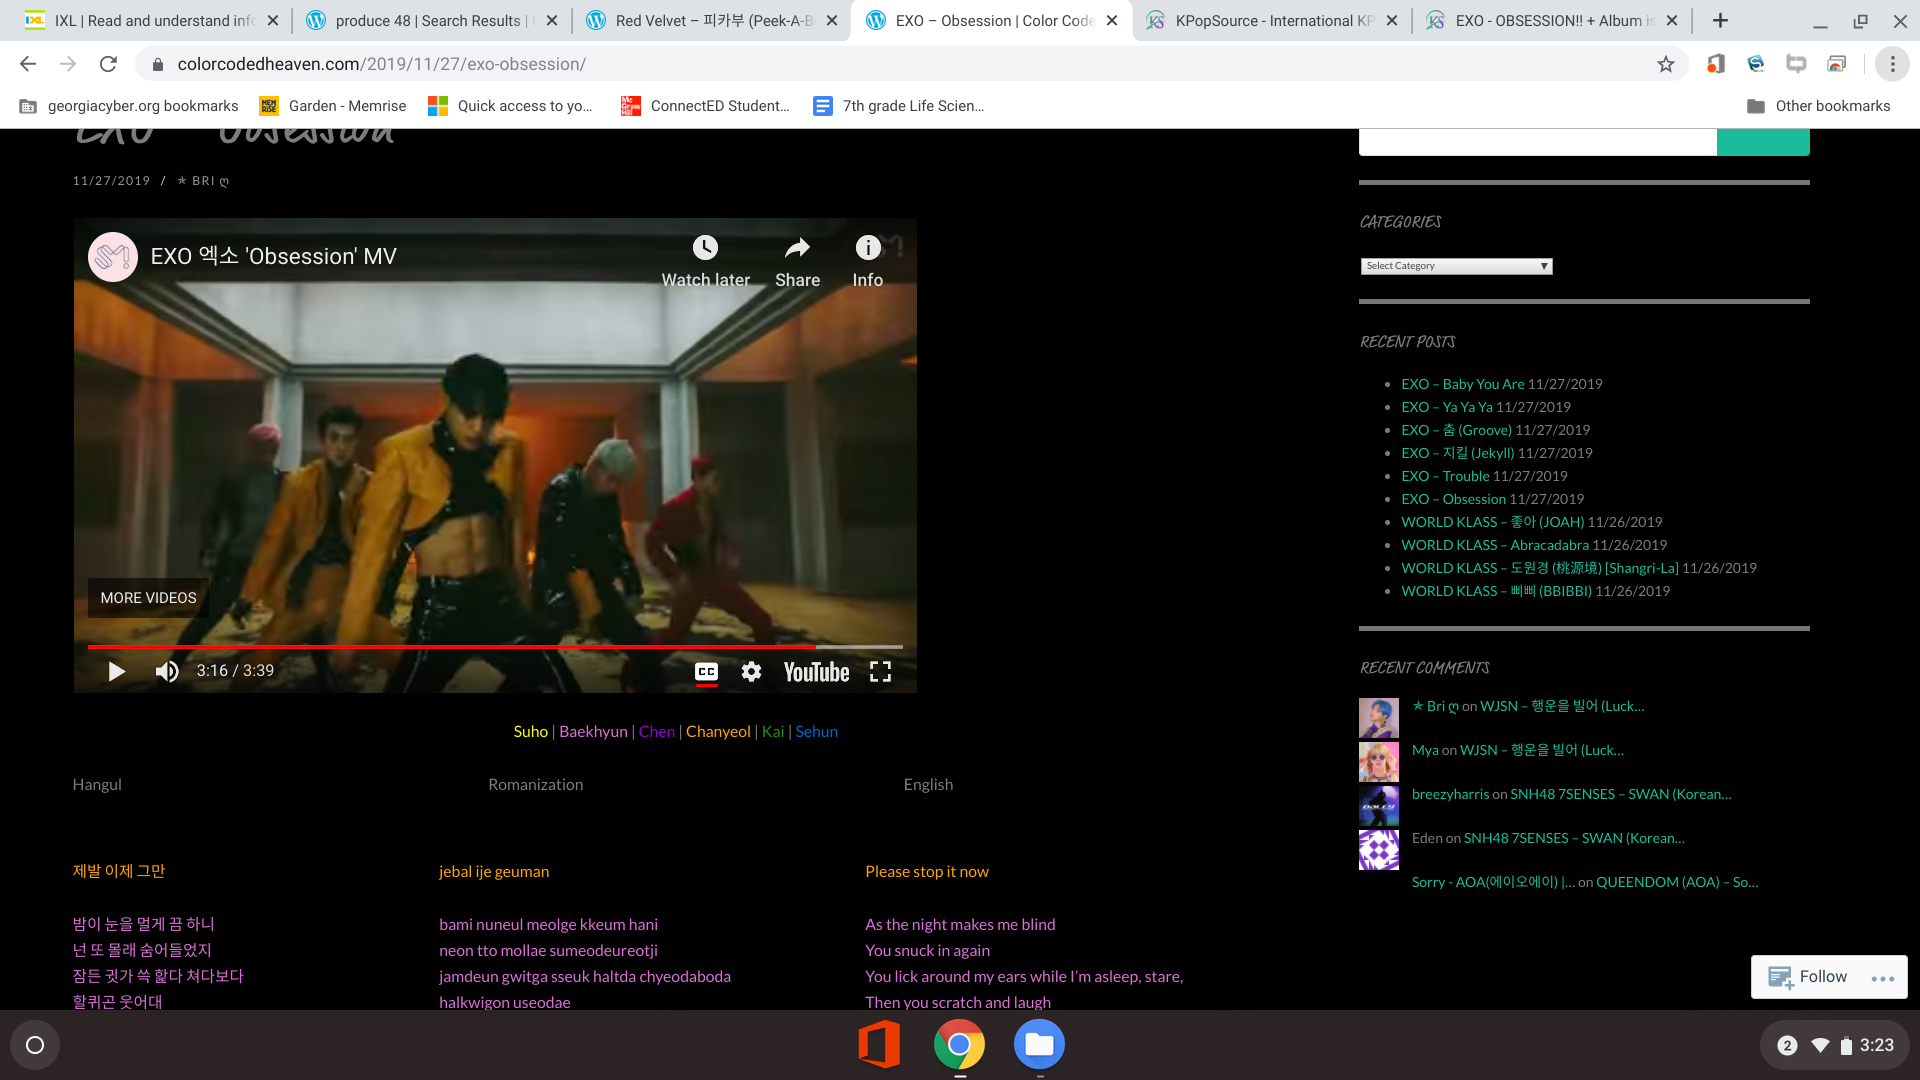Seek on the red video progress bar
Viewport: 1920px width, 1080px height.
pos(495,647)
